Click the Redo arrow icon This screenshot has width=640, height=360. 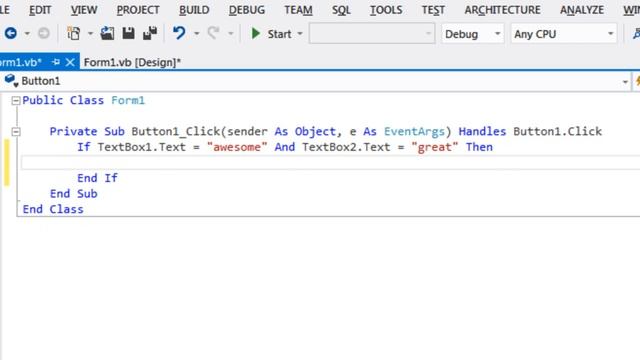(213, 33)
